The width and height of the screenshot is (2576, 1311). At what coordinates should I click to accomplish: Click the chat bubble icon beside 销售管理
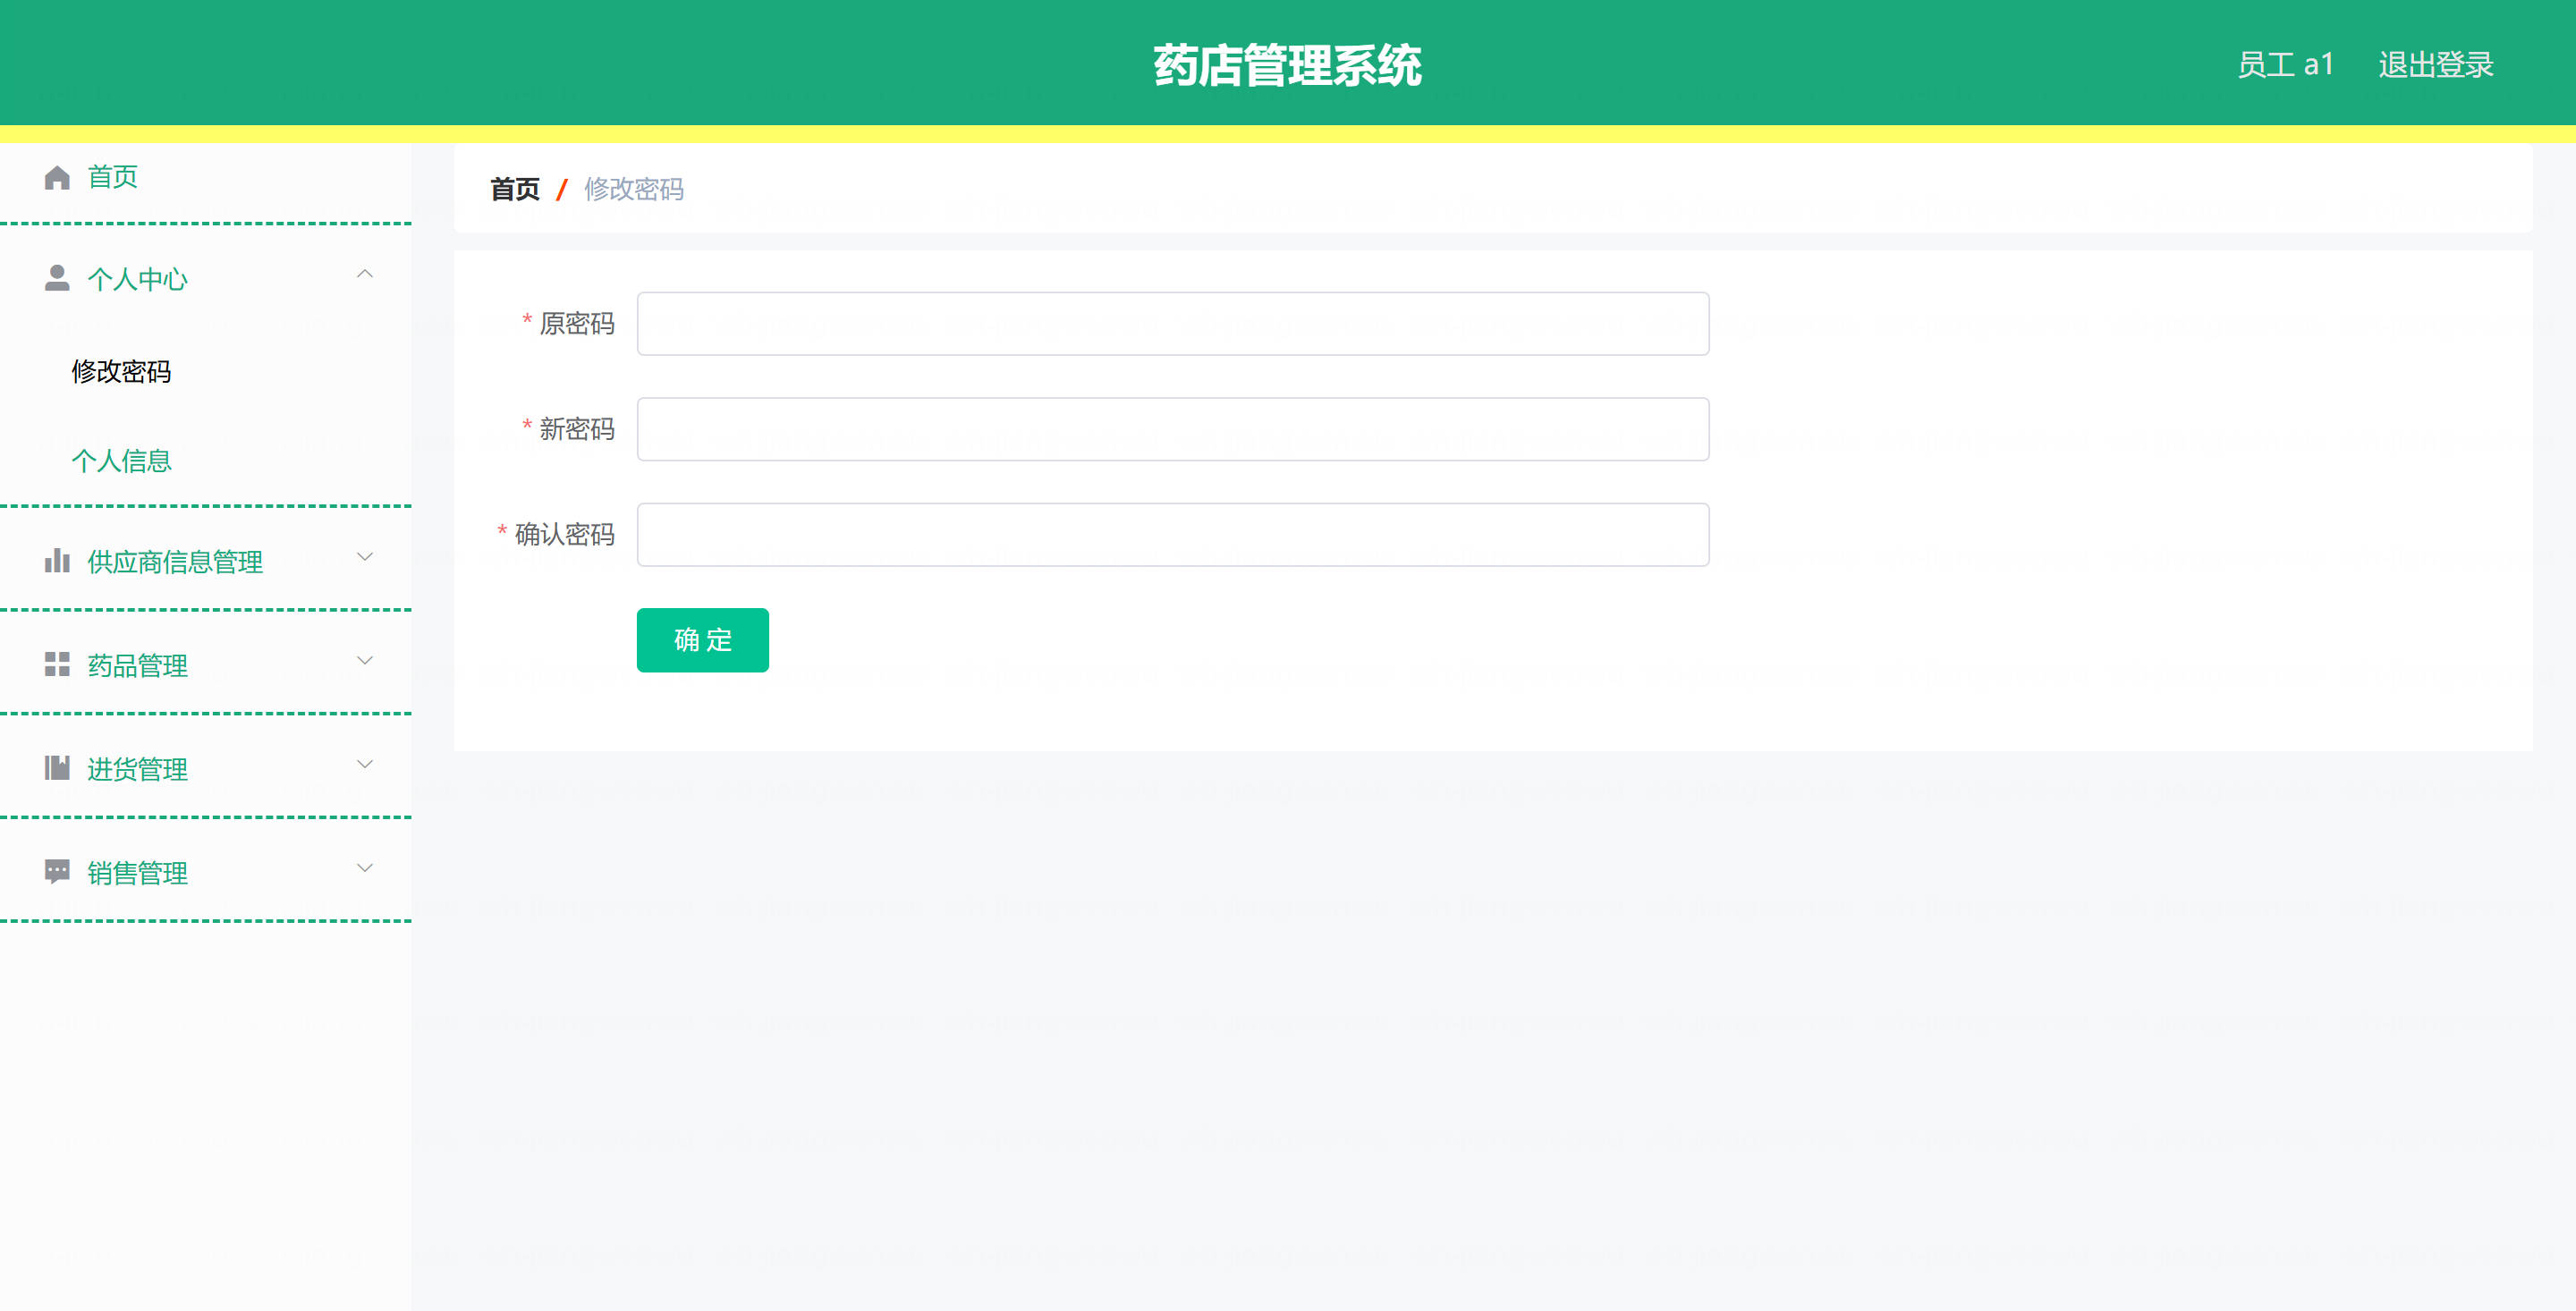click(57, 871)
